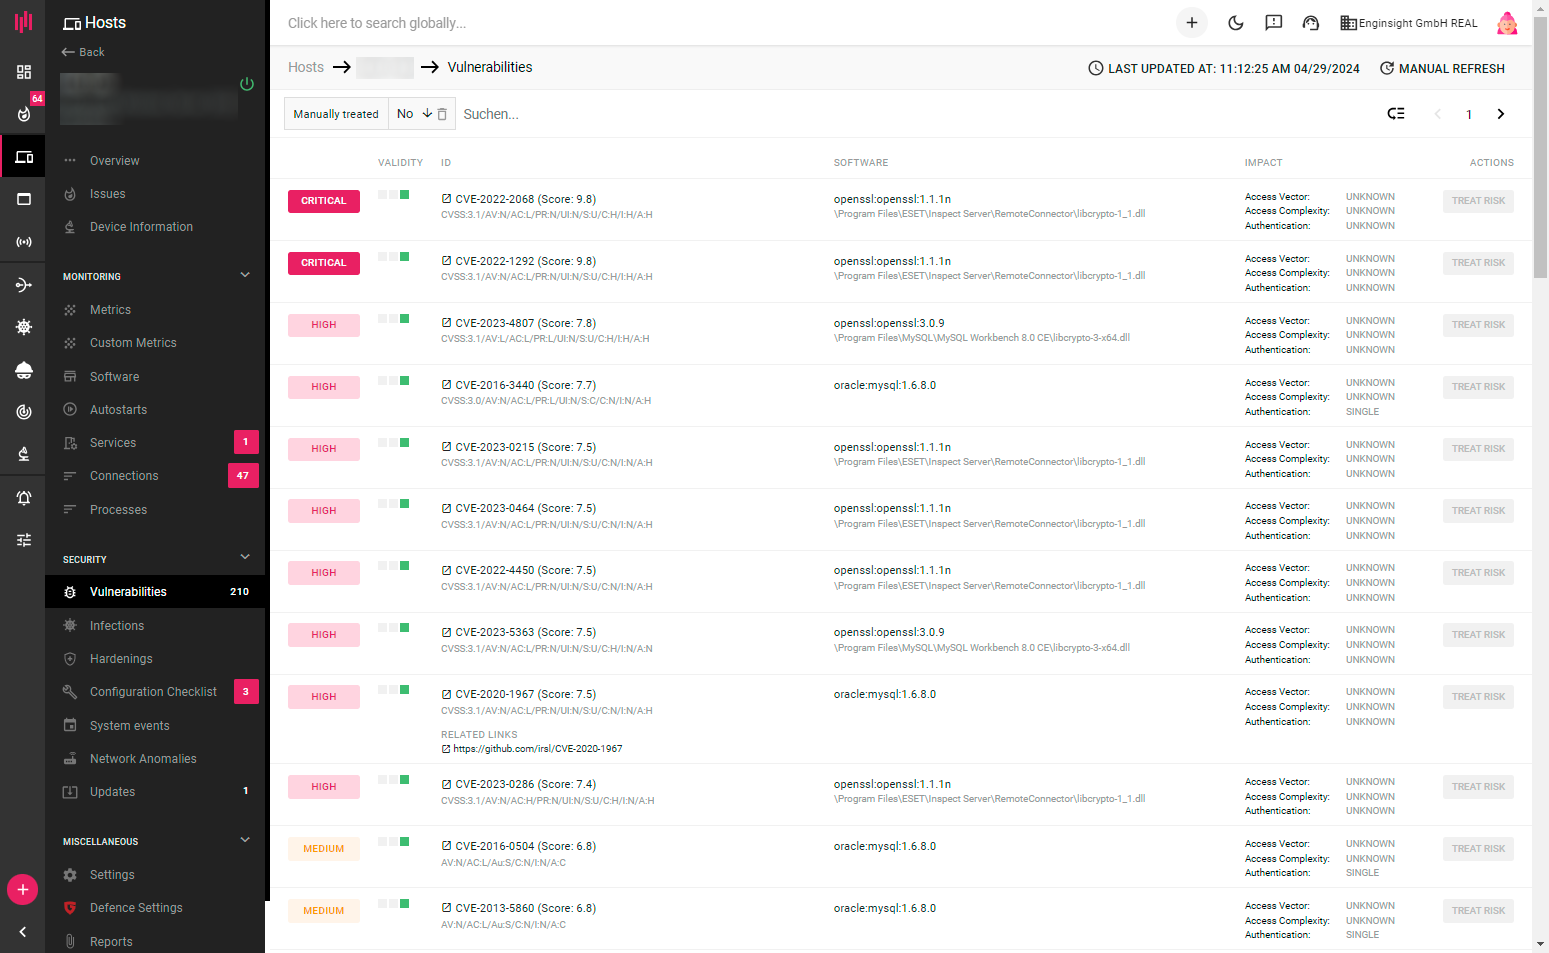Screen dimensions: 1549x953
Task: Toggle Manually treated sort direction arrow
Action: [x=427, y=114]
